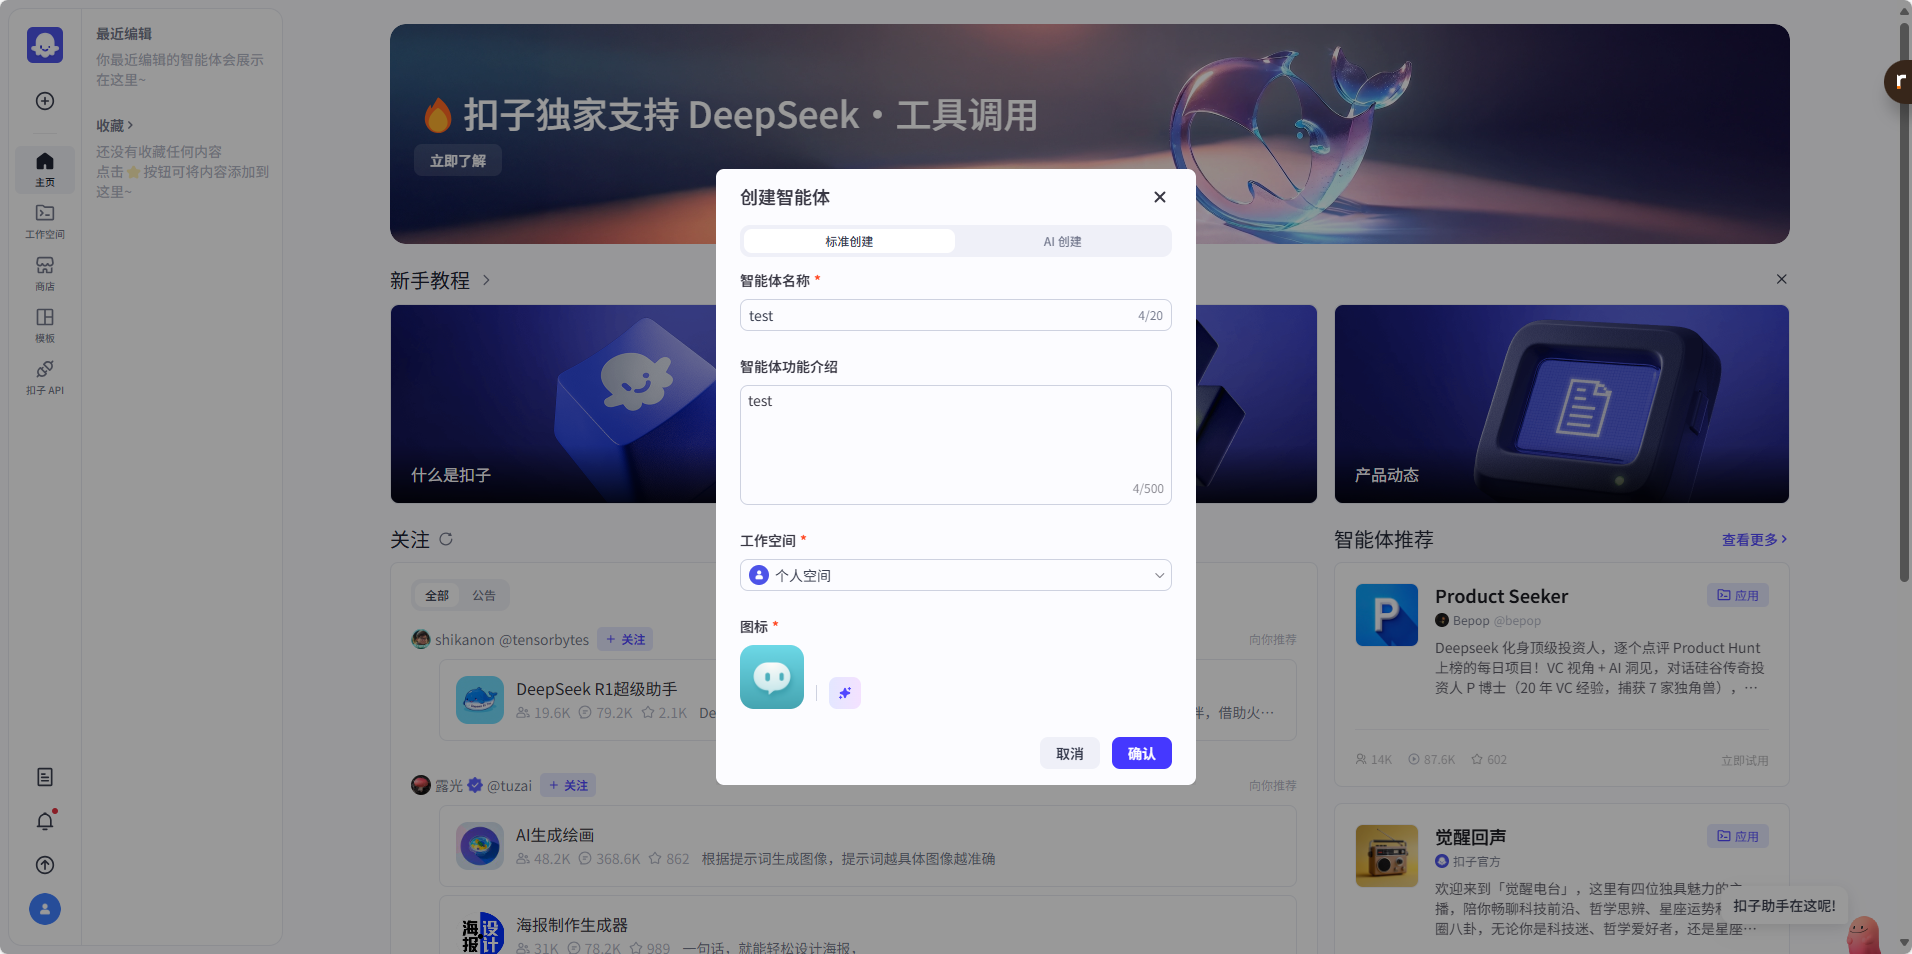
Task: Click the DeepSeek R1超级助手 title
Action: (597, 689)
